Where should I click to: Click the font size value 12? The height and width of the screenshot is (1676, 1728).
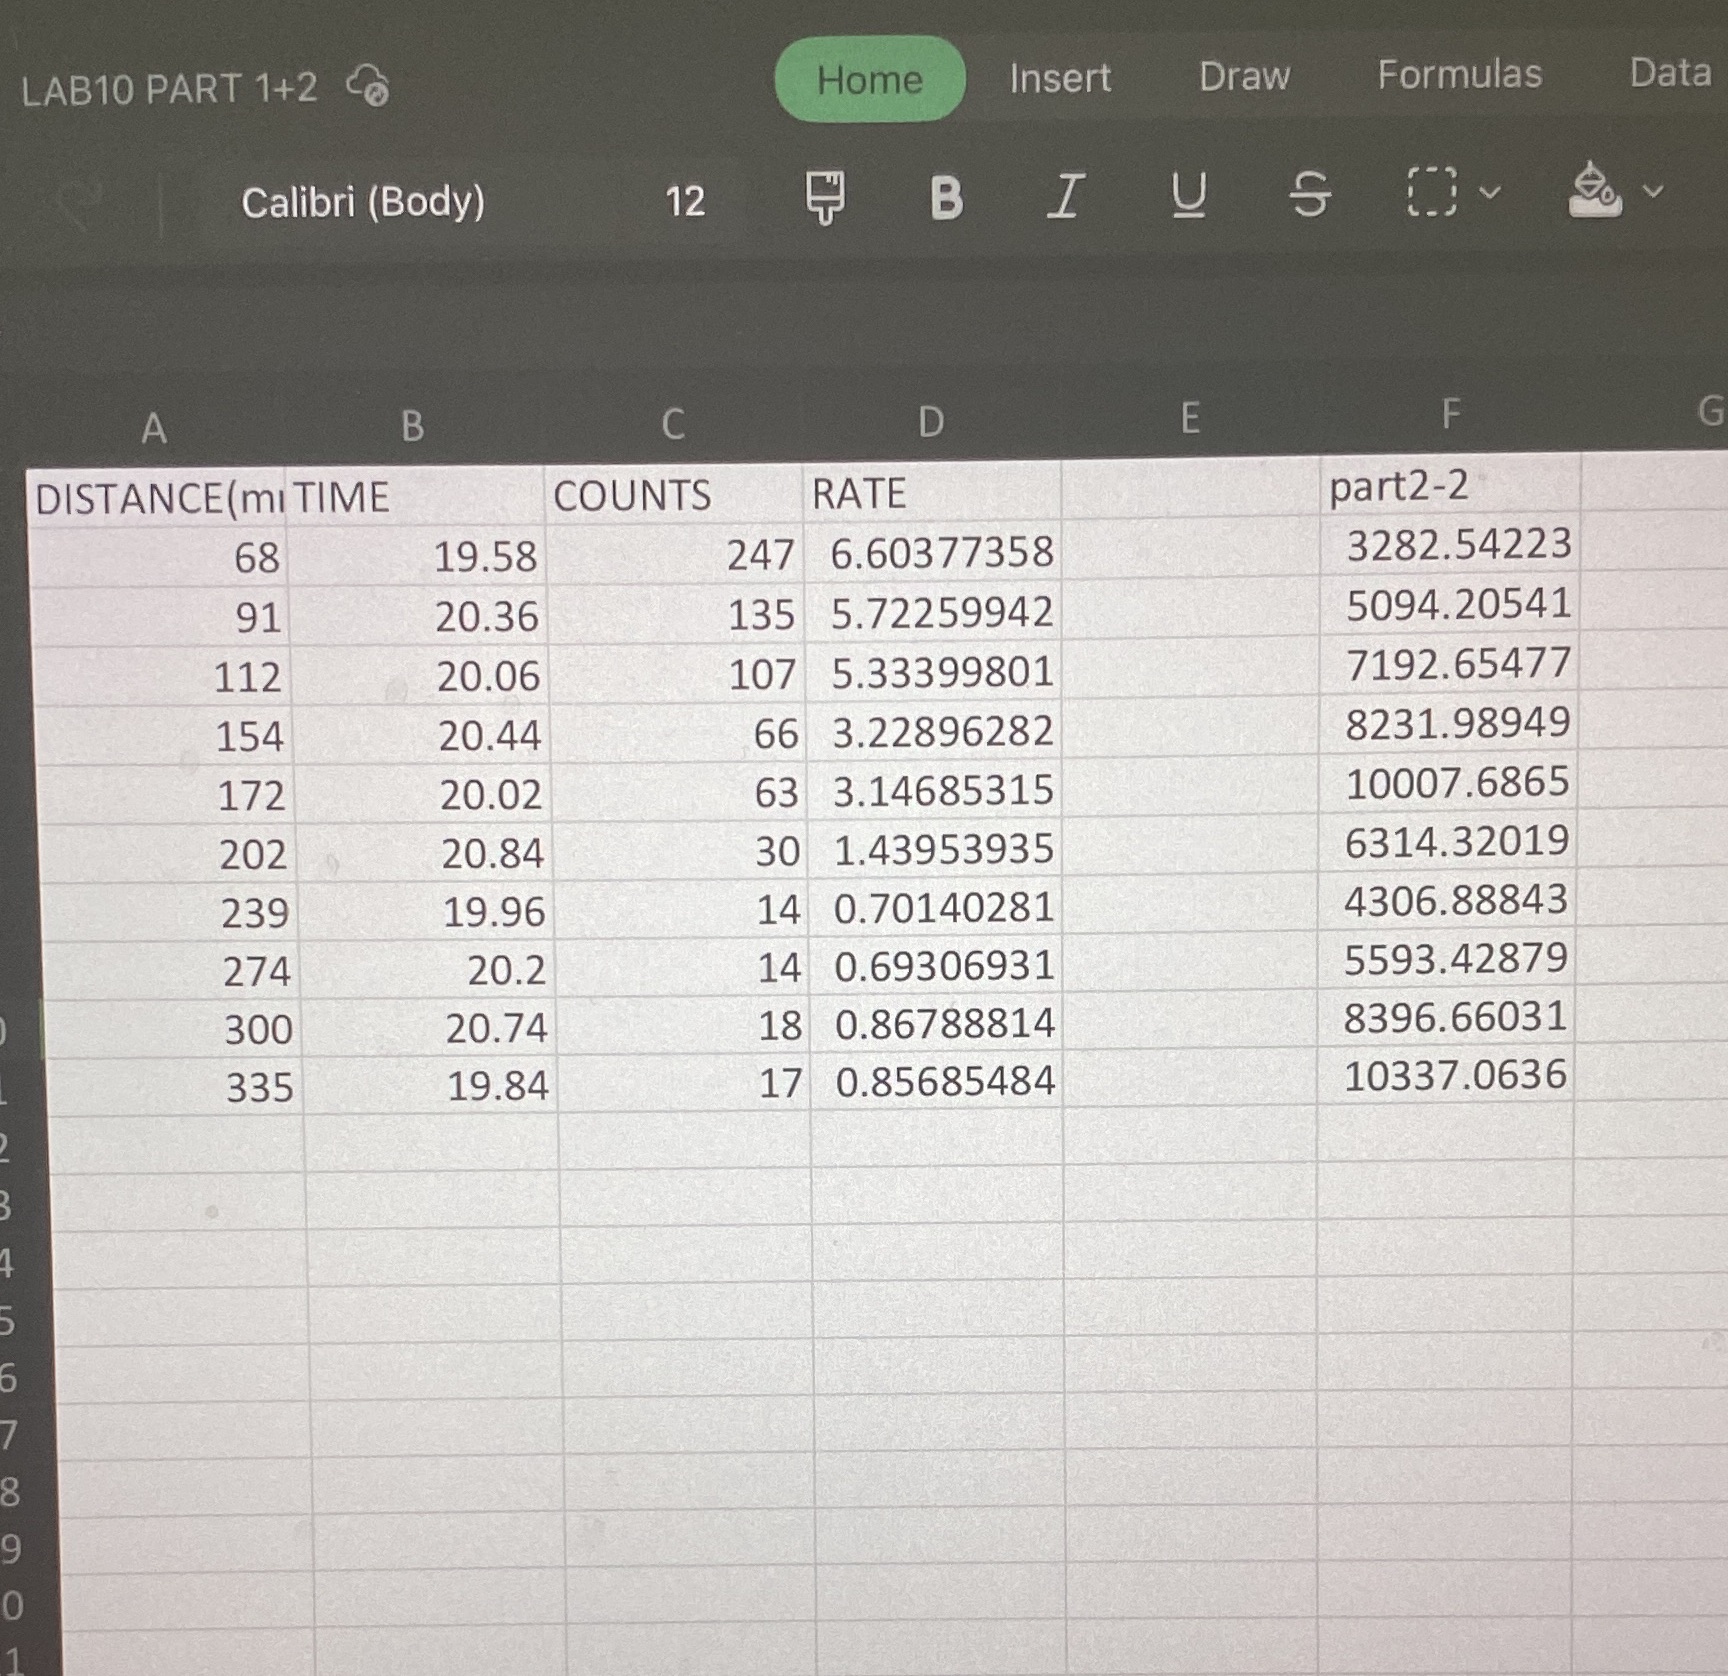click(686, 202)
